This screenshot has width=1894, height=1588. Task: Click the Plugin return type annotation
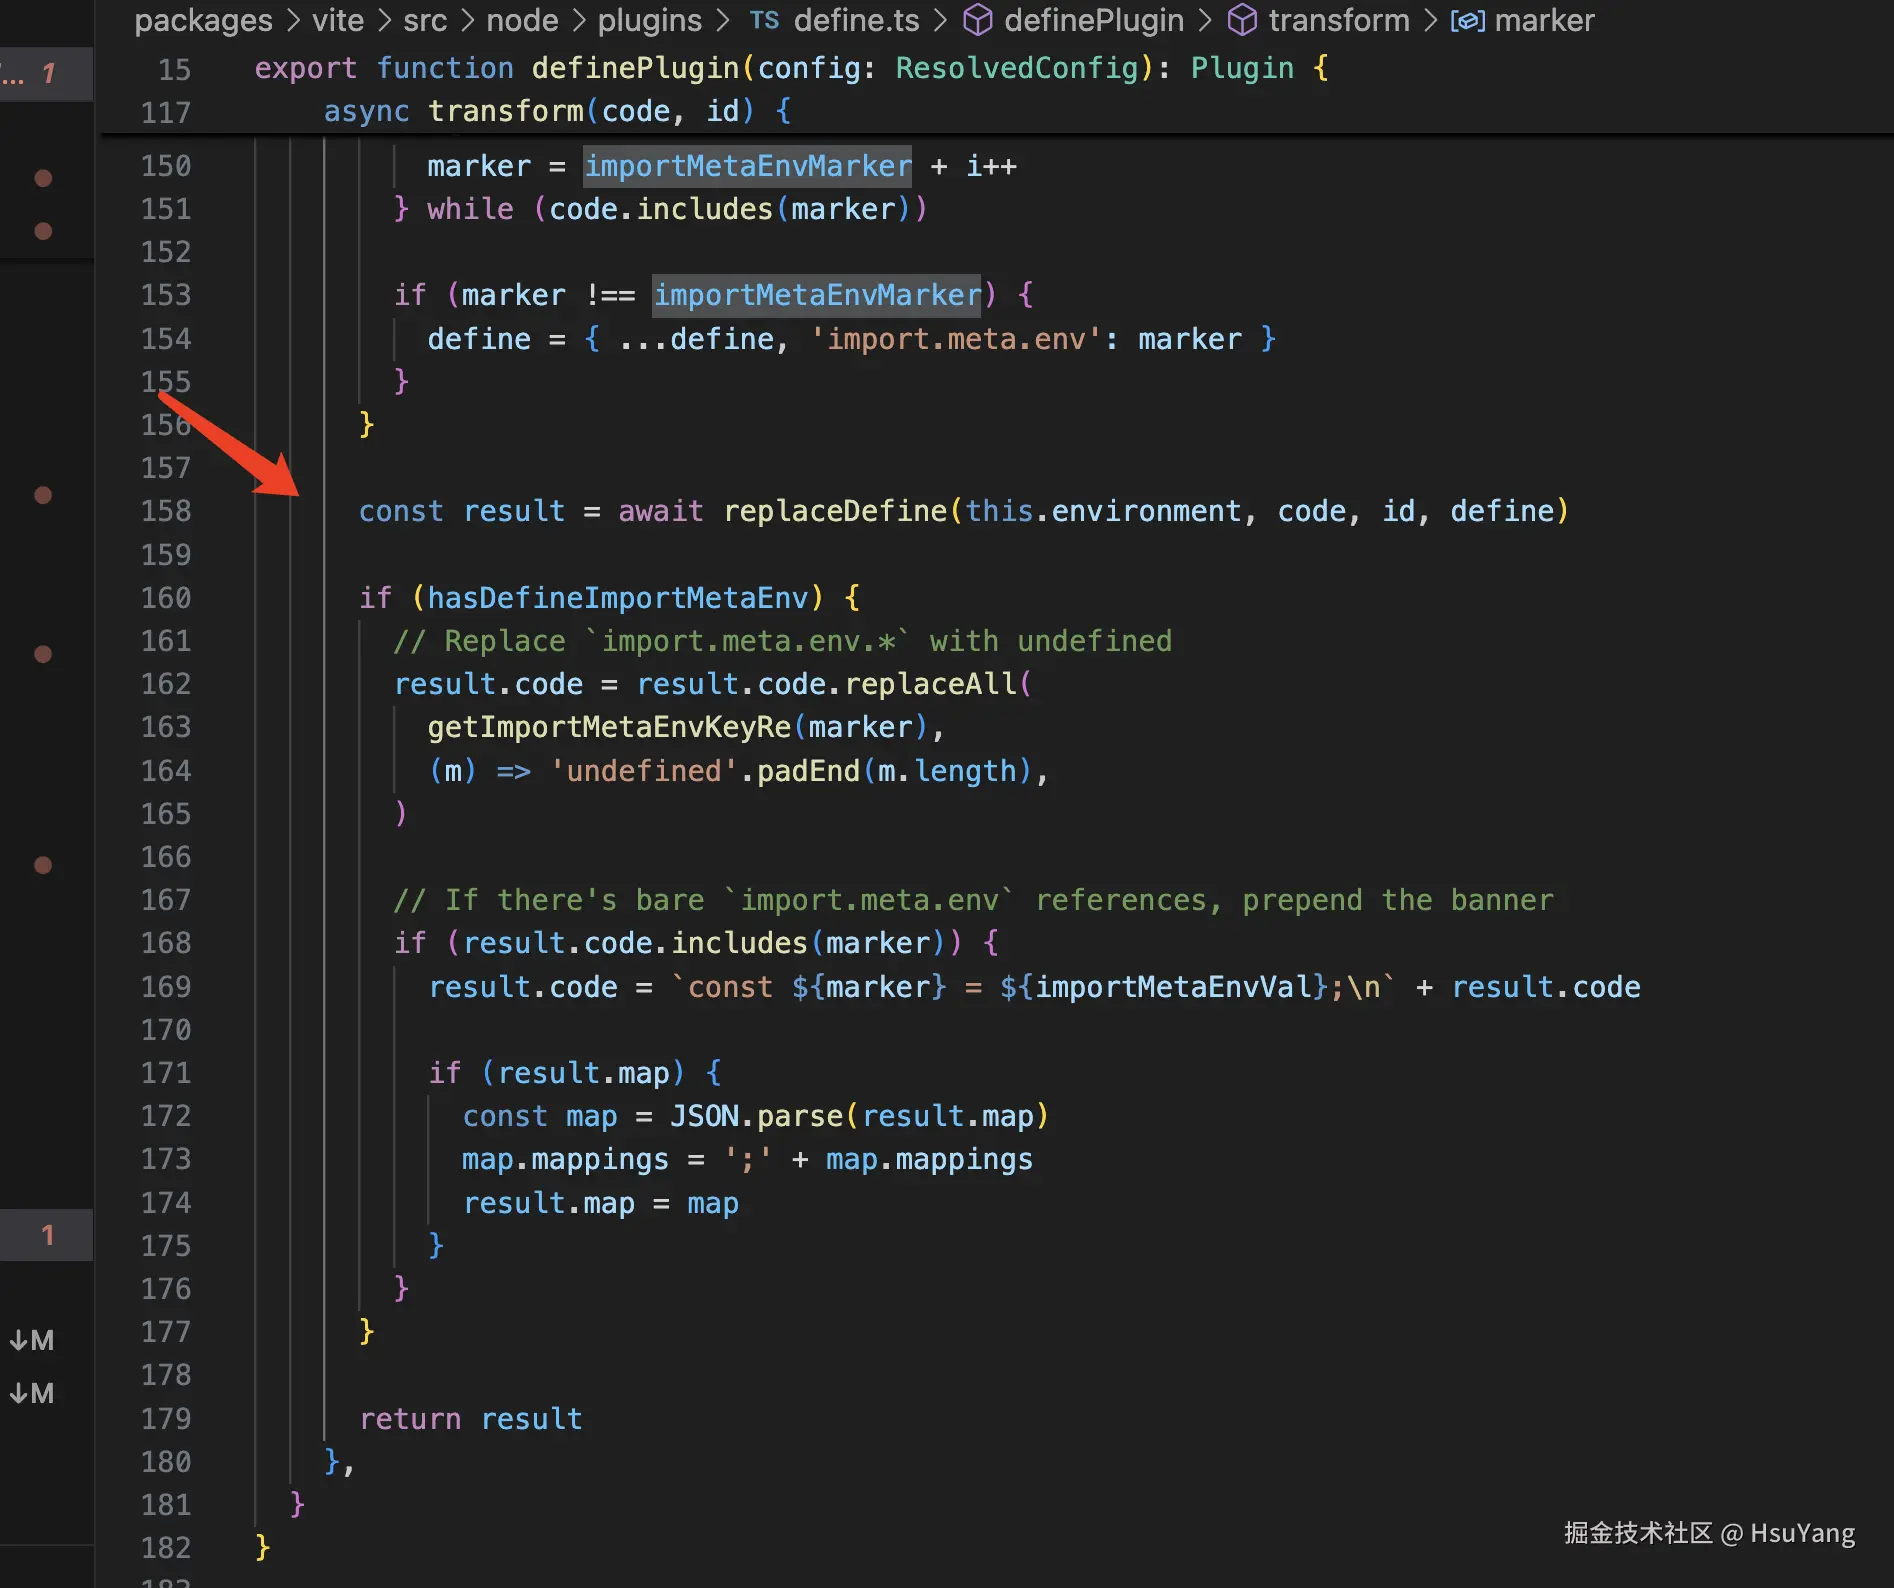(1242, 68)
